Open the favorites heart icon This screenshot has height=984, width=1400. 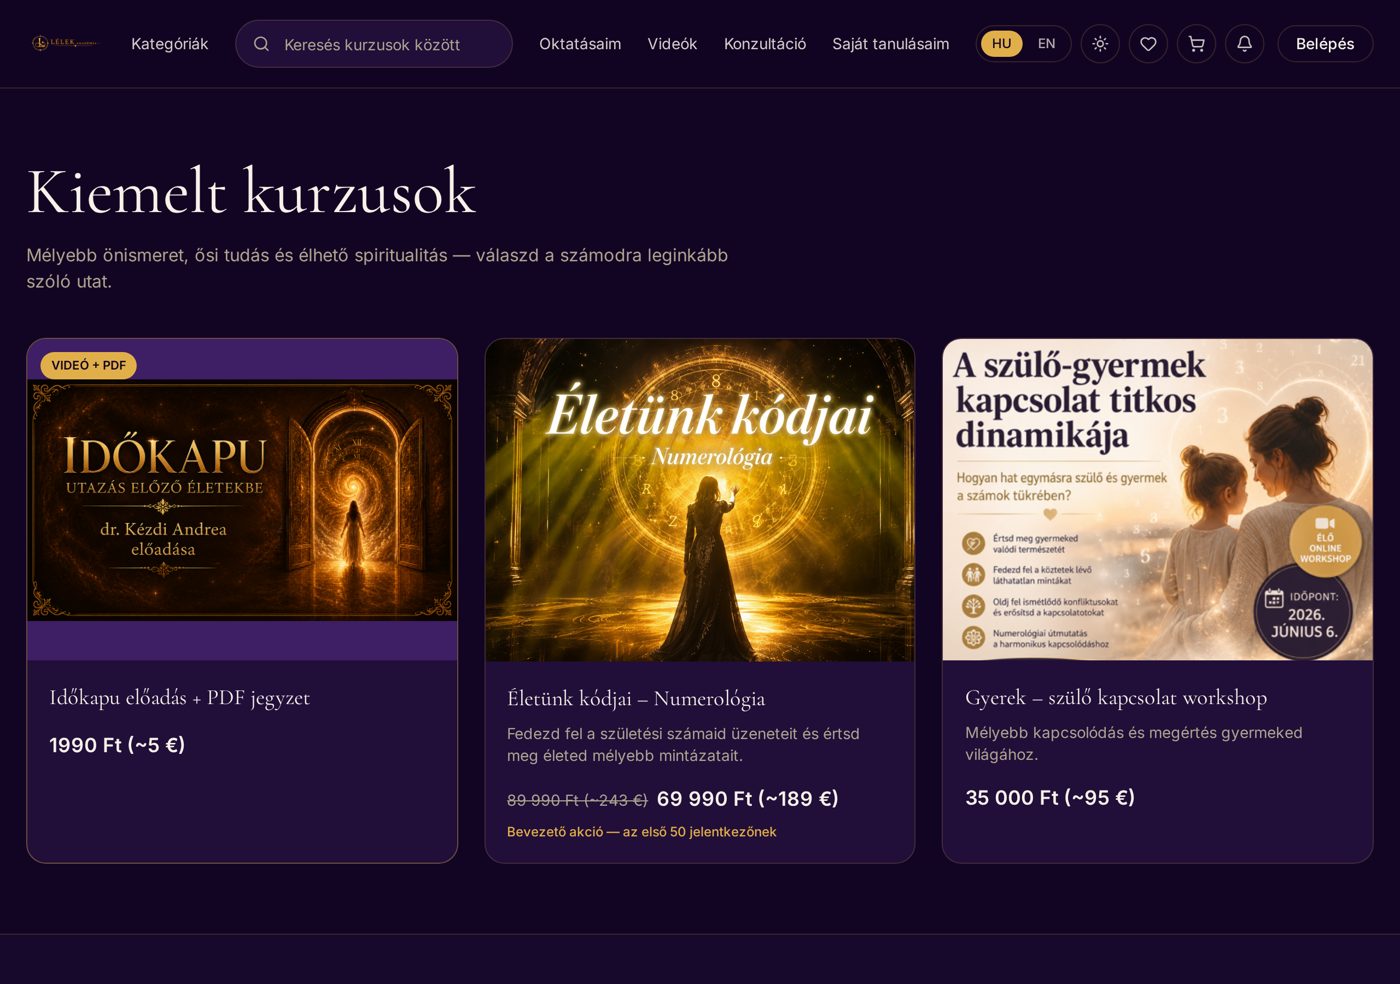point(1148,44)
